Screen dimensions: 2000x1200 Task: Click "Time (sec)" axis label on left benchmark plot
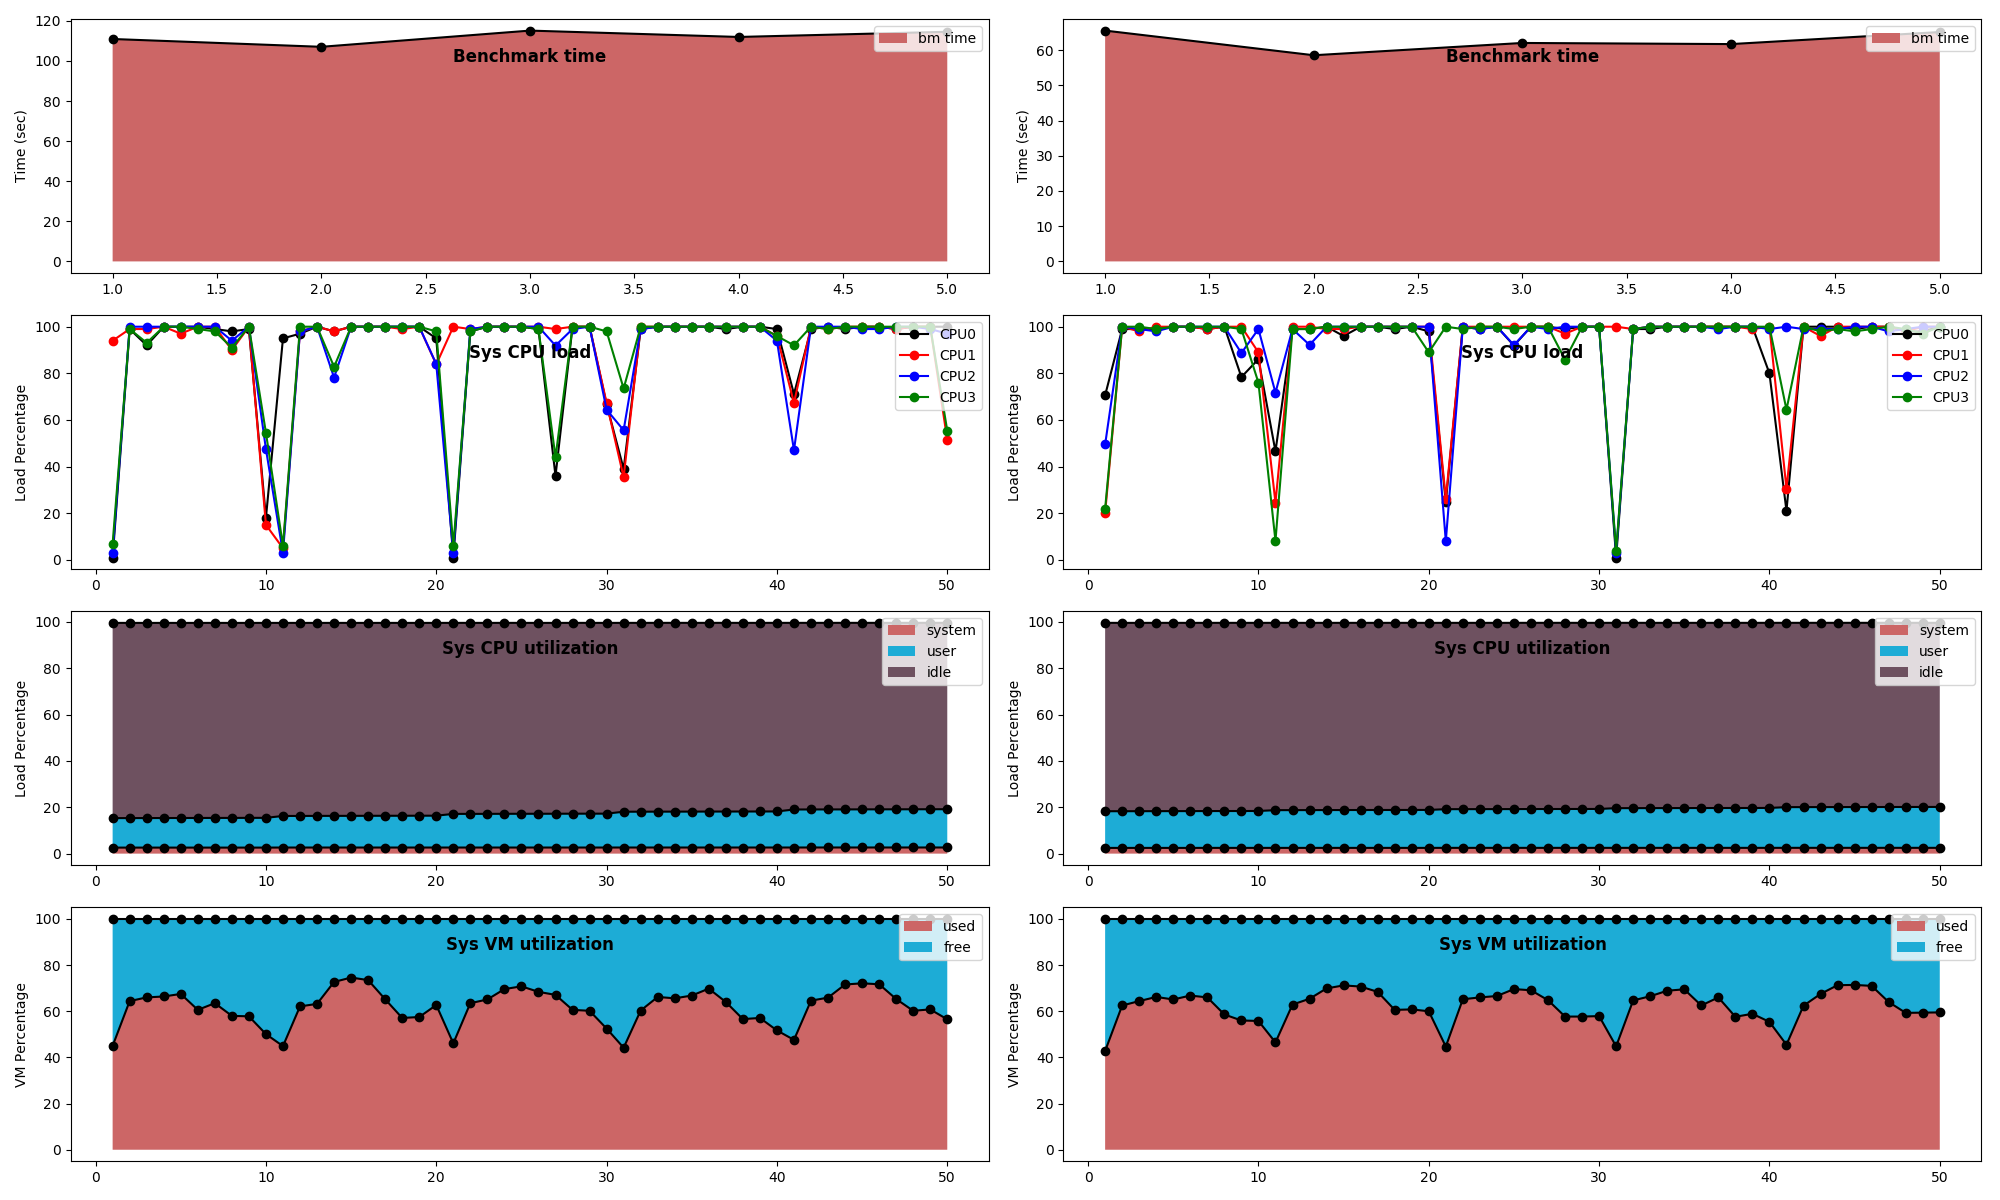pos(21,146)
